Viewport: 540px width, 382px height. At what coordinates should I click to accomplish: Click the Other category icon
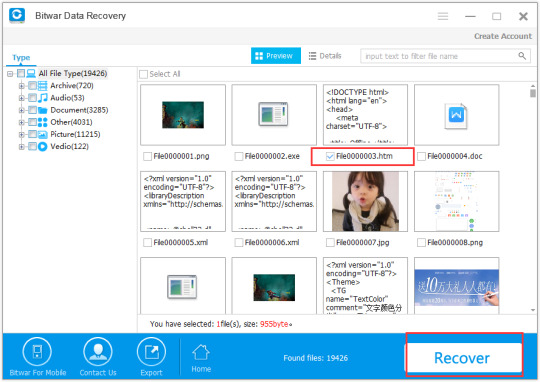coord(42,122)
